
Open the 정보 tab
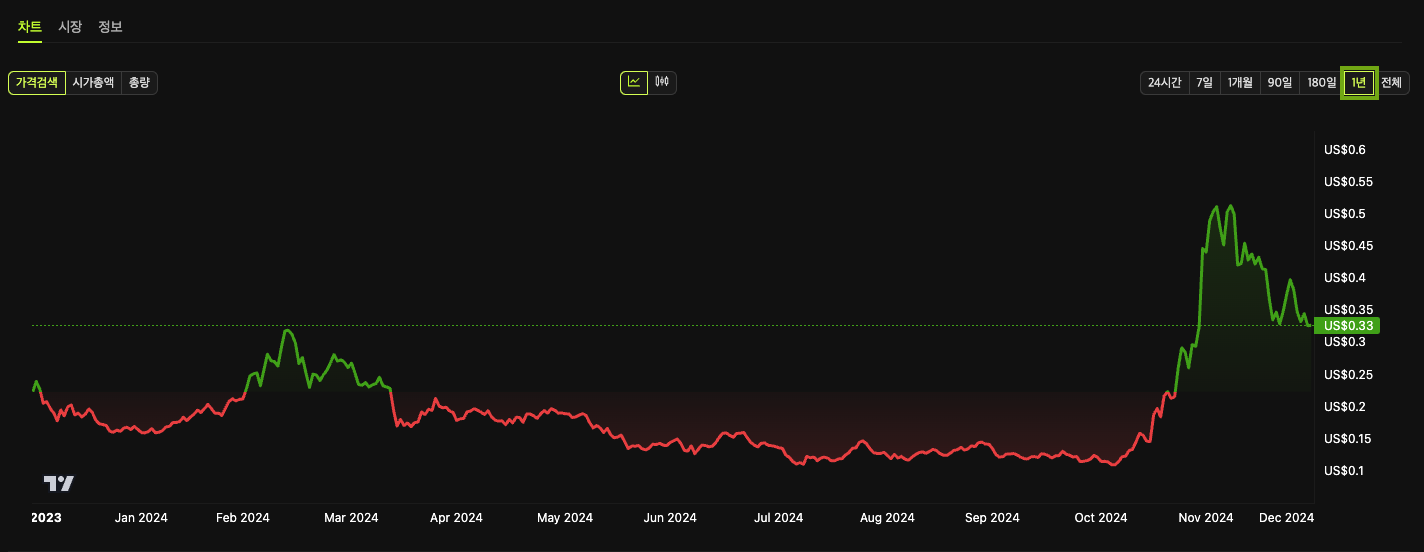(110, 27)
